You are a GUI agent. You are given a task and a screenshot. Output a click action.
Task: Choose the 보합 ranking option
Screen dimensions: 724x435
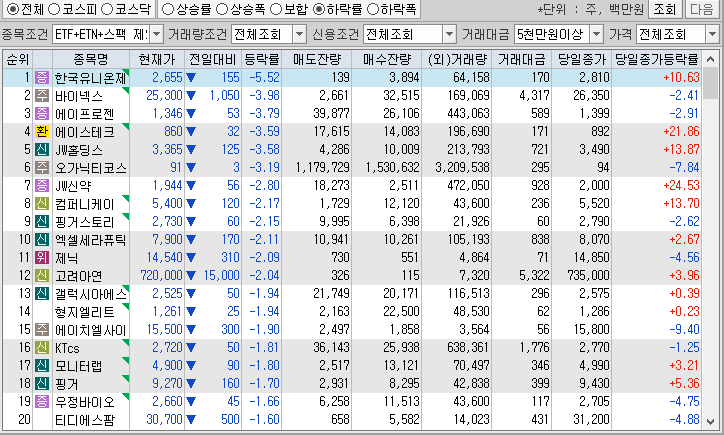pos(276,9)
